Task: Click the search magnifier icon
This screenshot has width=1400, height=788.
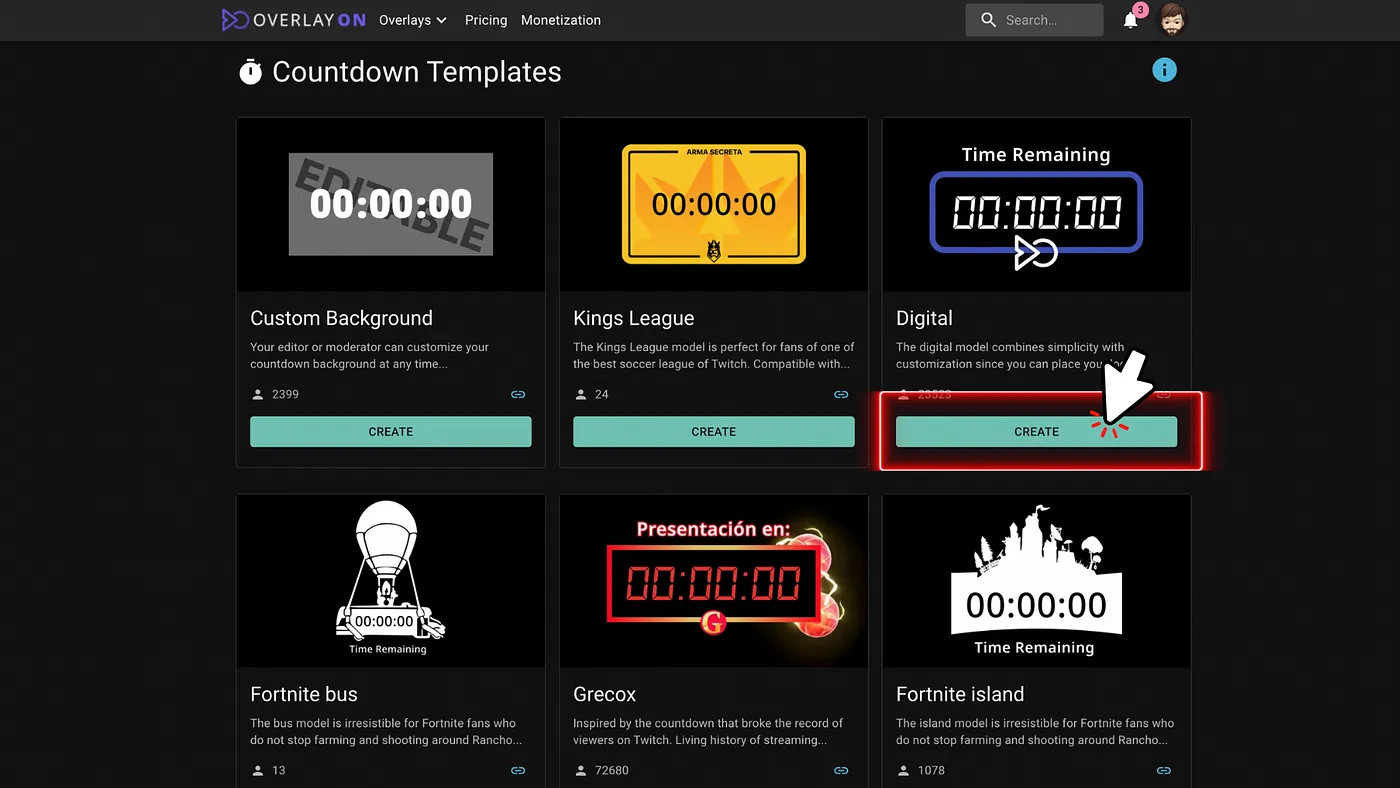Action: coord(989,20)
